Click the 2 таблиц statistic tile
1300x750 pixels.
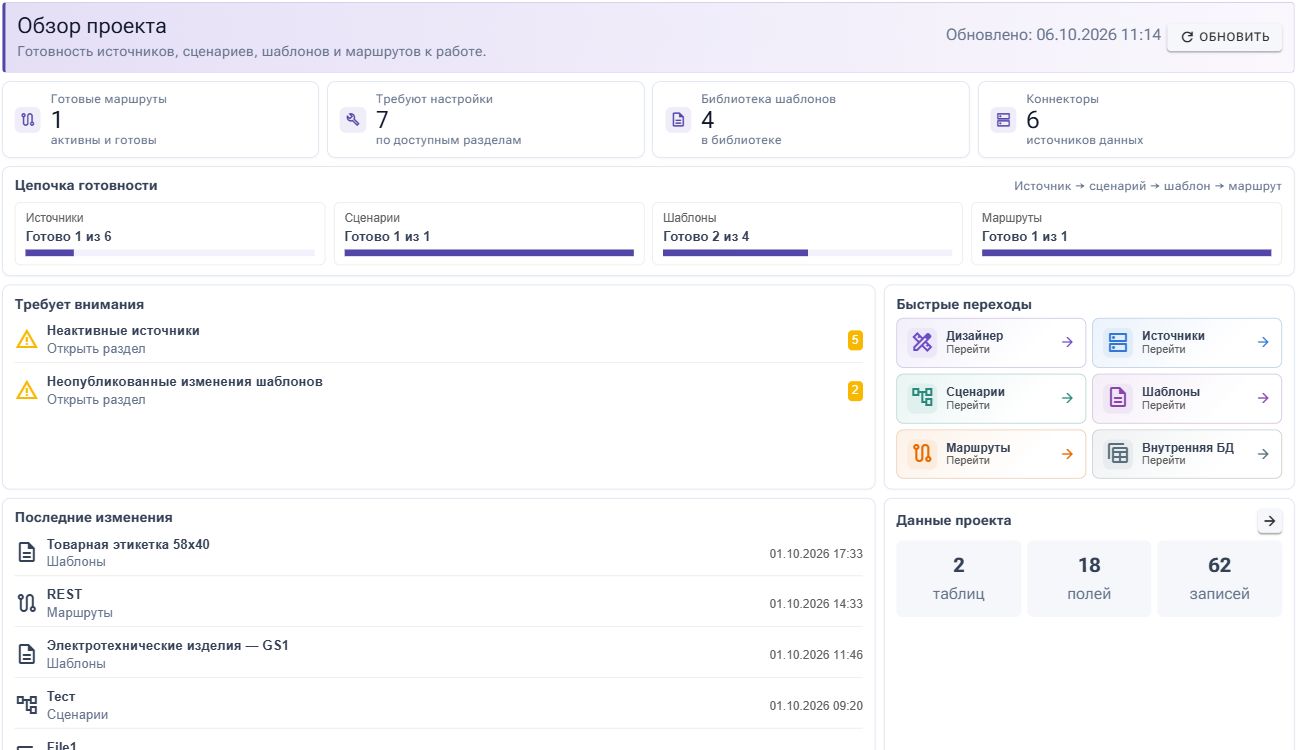tap(959, 578)
